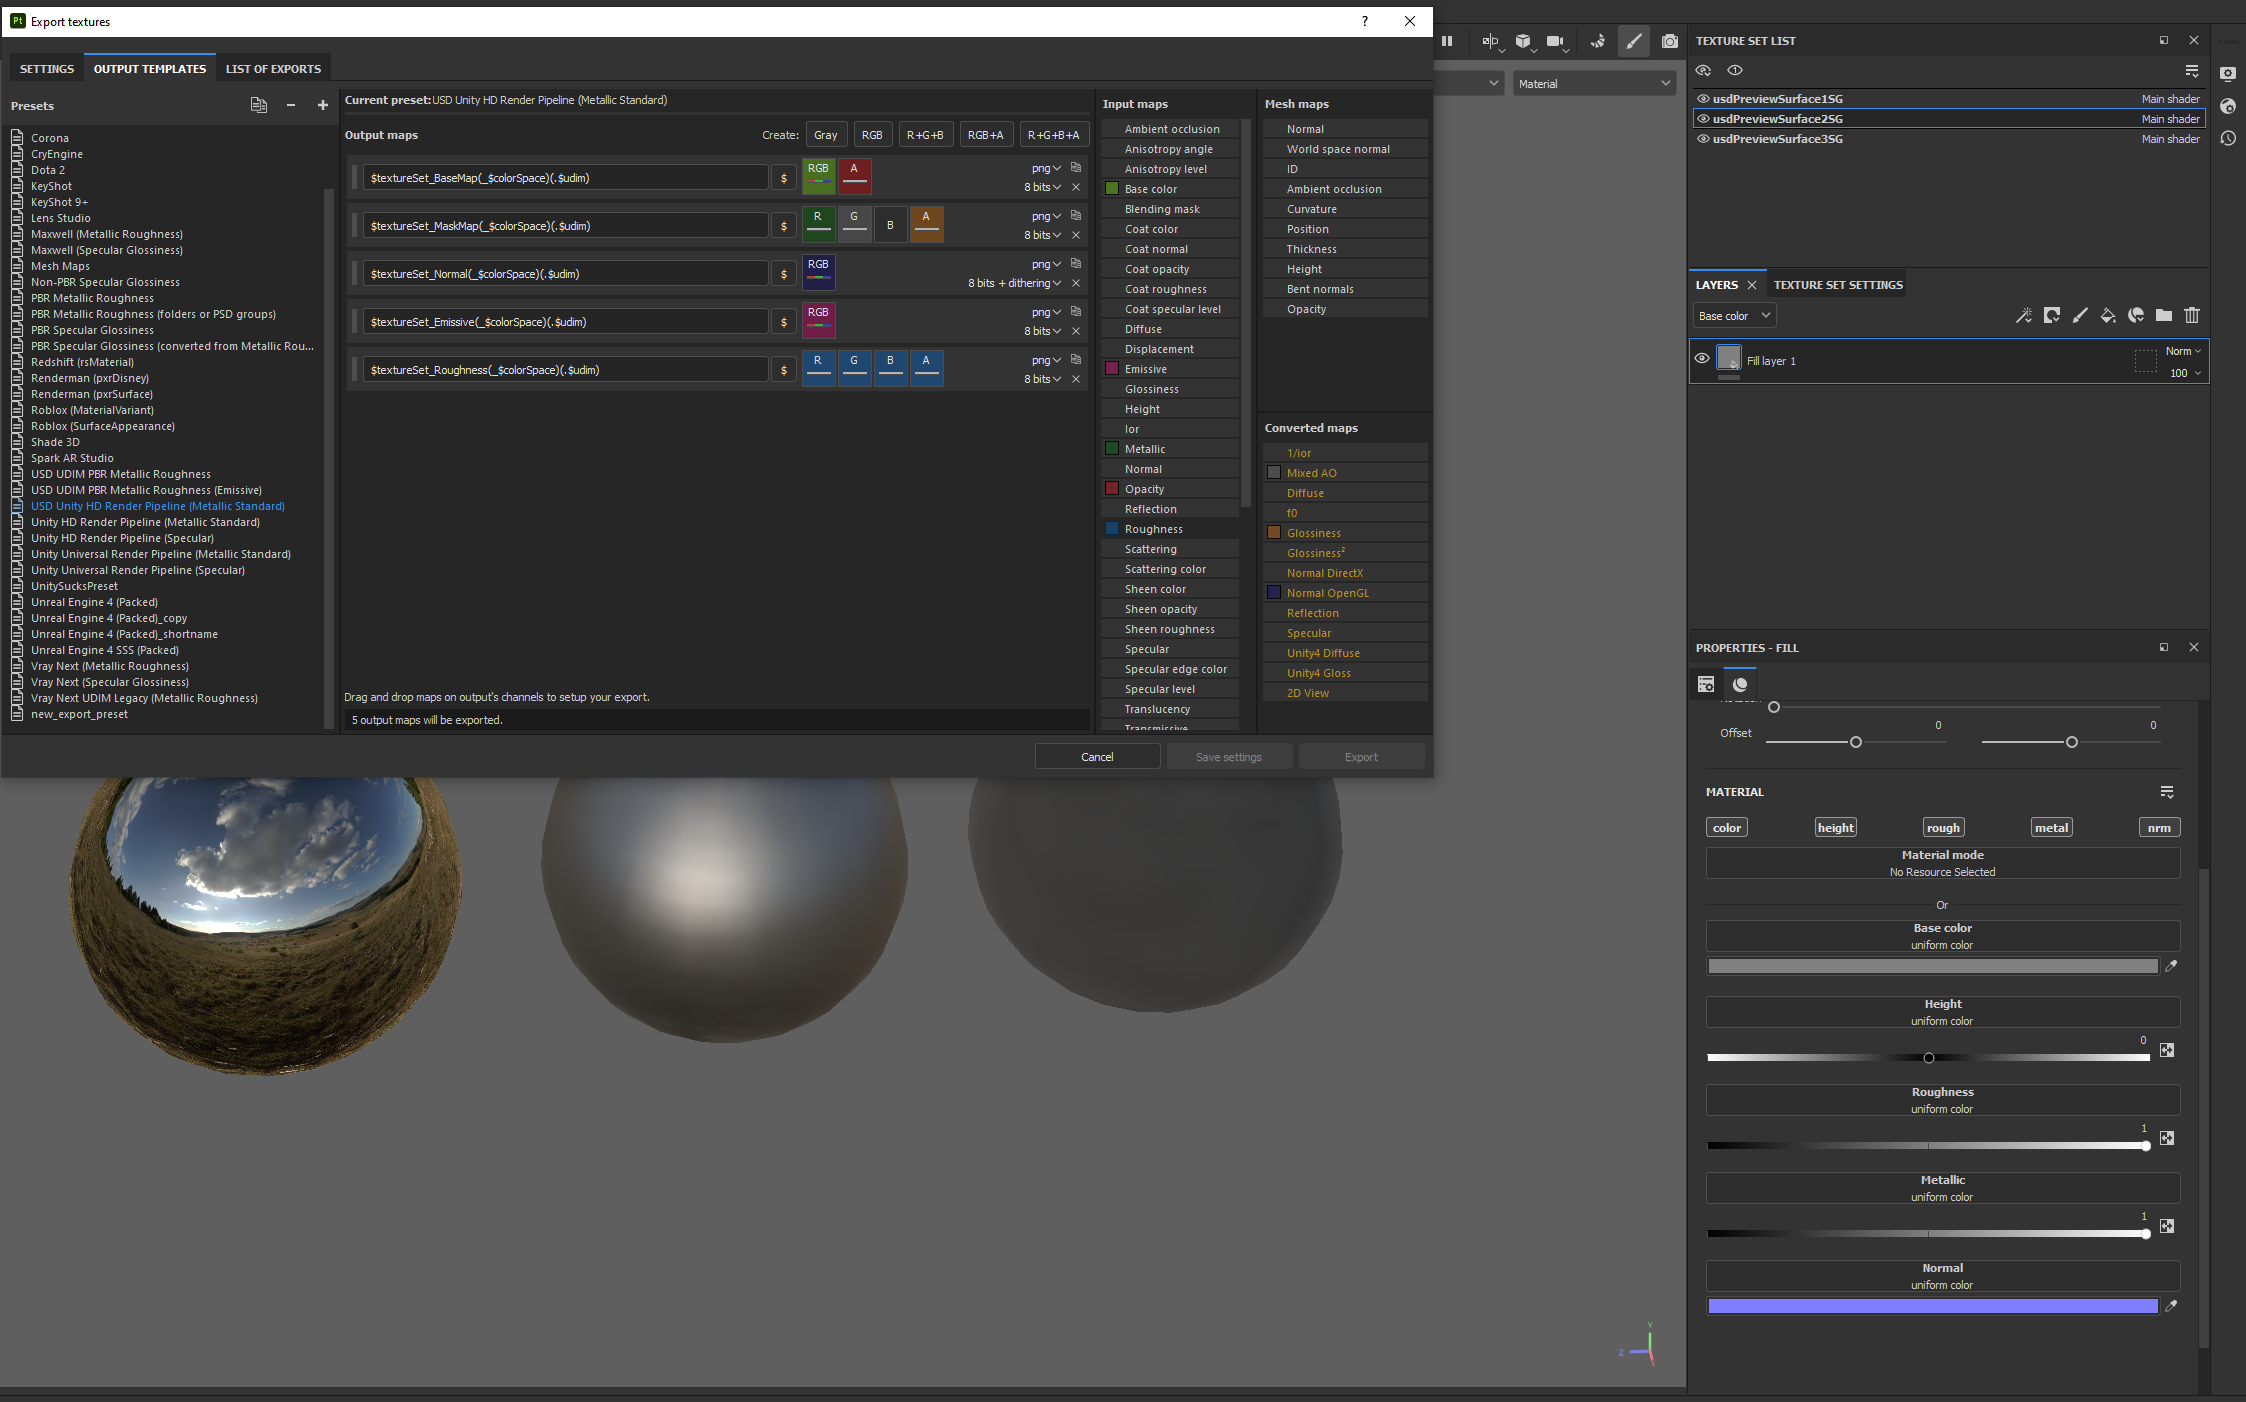Image resolution: width=2246 pixels, height=1402 pixels.
Task: Add a smart material to layers
Action: [2136, 316]
